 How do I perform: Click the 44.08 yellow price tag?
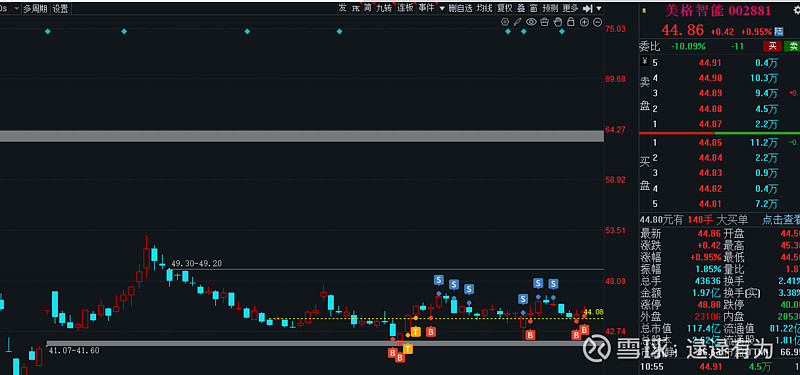(594, 312)
